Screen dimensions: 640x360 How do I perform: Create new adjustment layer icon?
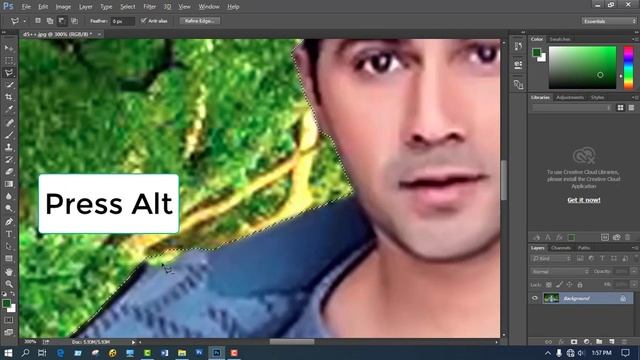click(587, 342)
